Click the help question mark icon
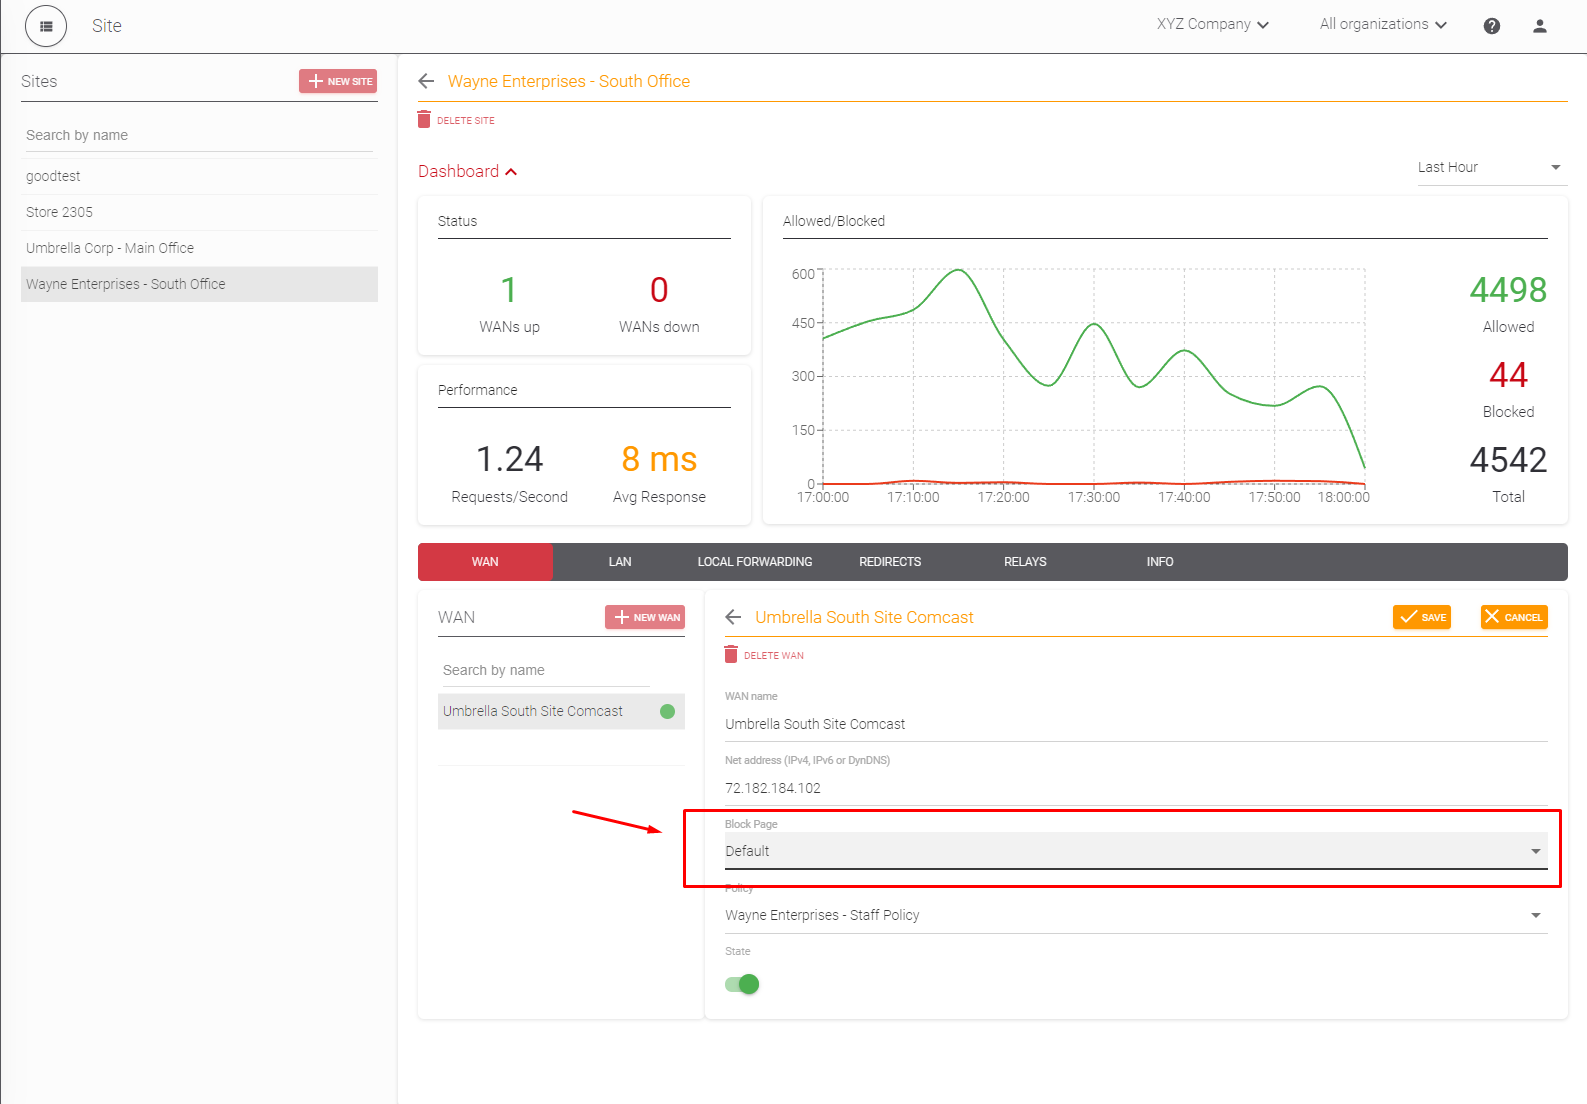Screen dimensions: 1587x1104 tap(1491, 26)
